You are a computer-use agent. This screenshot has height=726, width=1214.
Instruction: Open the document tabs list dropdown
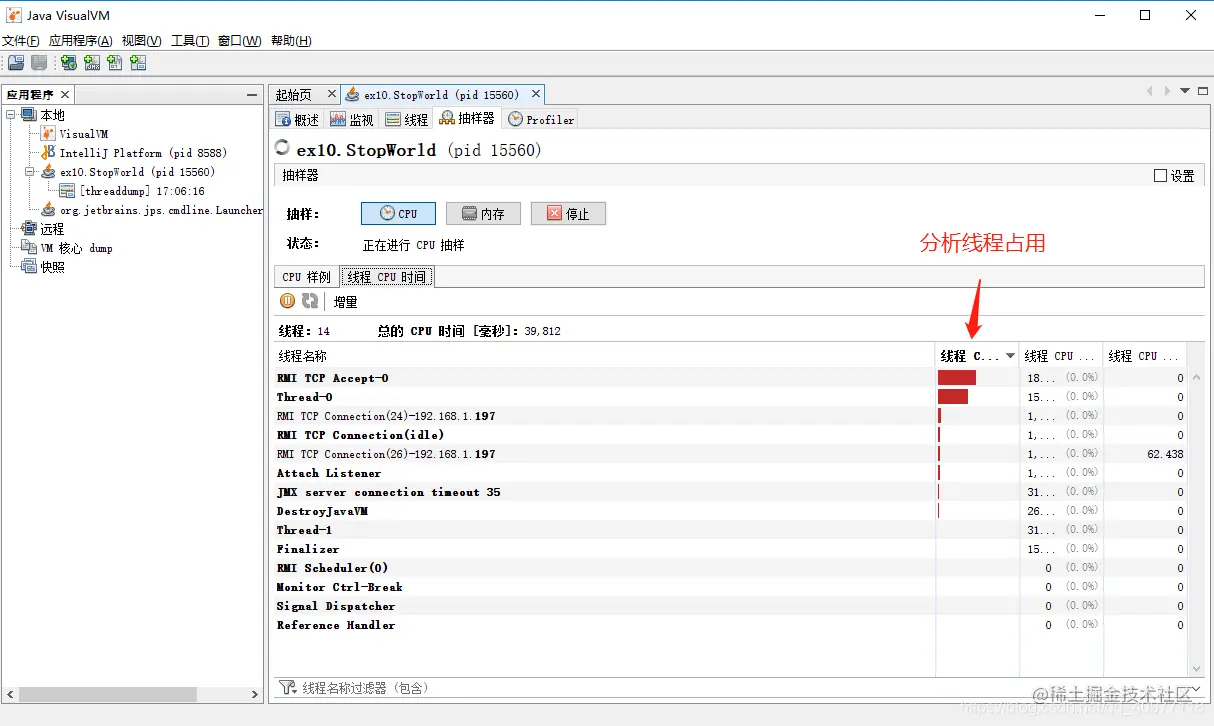pos(1186,91)
